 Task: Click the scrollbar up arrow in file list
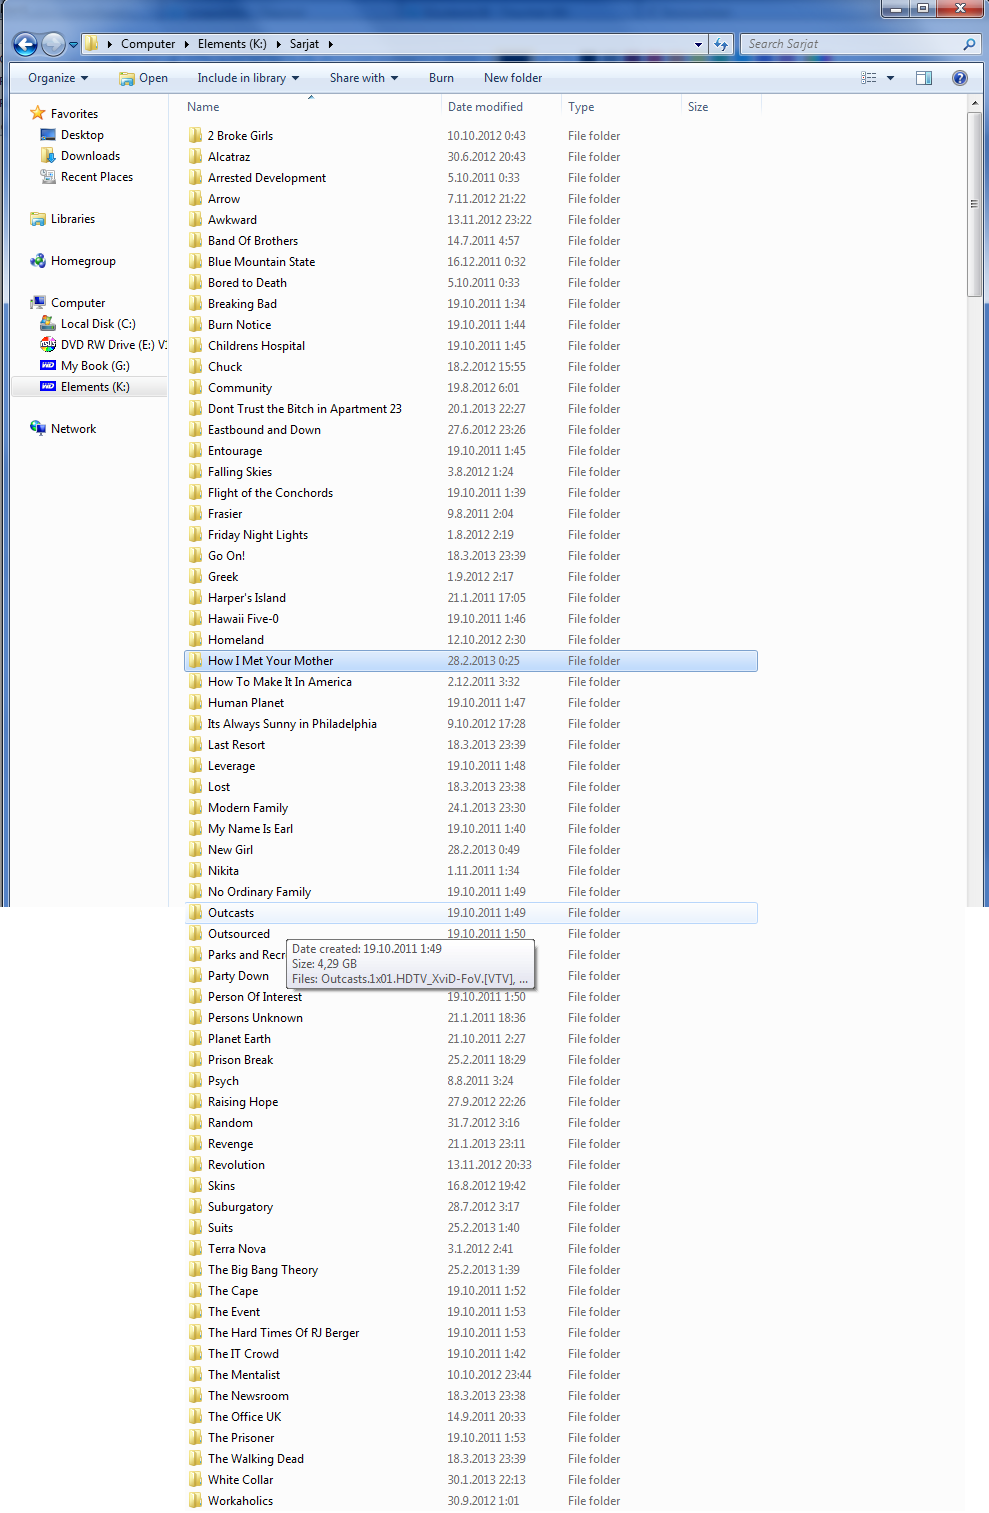tap(974, 104)
